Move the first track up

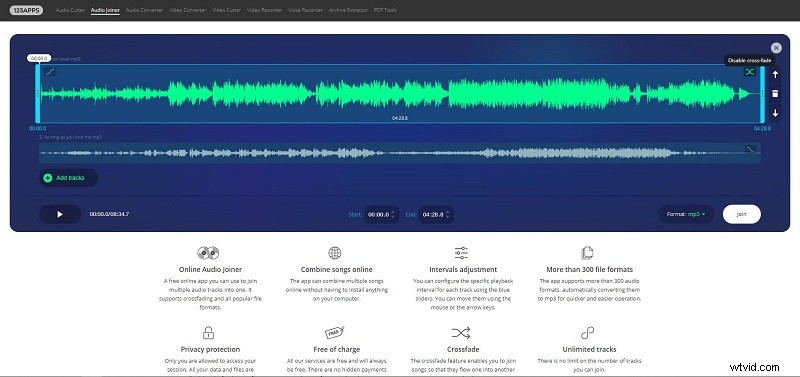coord(775,74)
